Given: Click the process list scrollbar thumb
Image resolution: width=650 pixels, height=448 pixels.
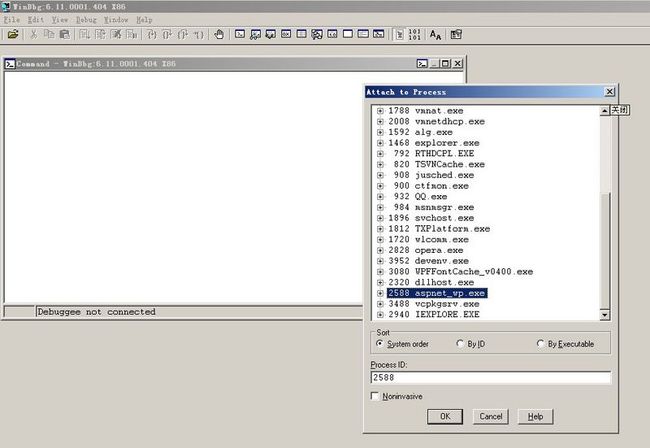Looking at the screenshot, I should (x=605, y=251).
